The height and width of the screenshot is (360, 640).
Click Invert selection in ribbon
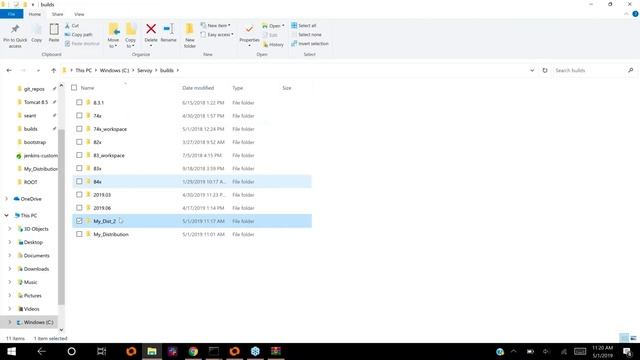310,44
